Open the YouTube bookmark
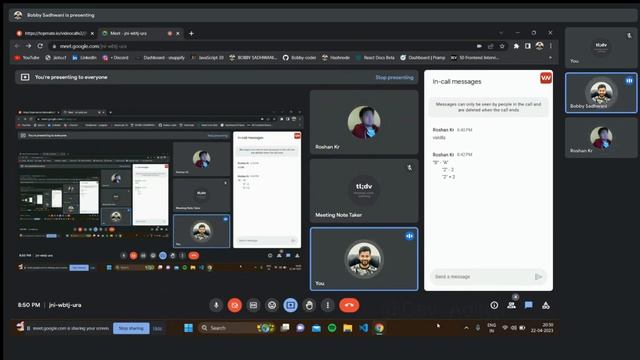The image size is (640, 360). [27, 58]
